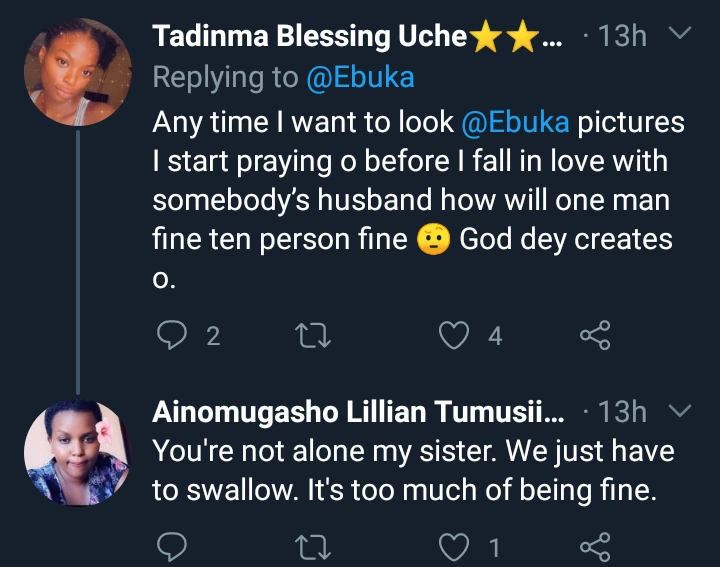This screenshot has width=720, height=567.
Task: Visit Ainomugasho Lillian Tumusii's profile via her name
Action: coord(358,412)
